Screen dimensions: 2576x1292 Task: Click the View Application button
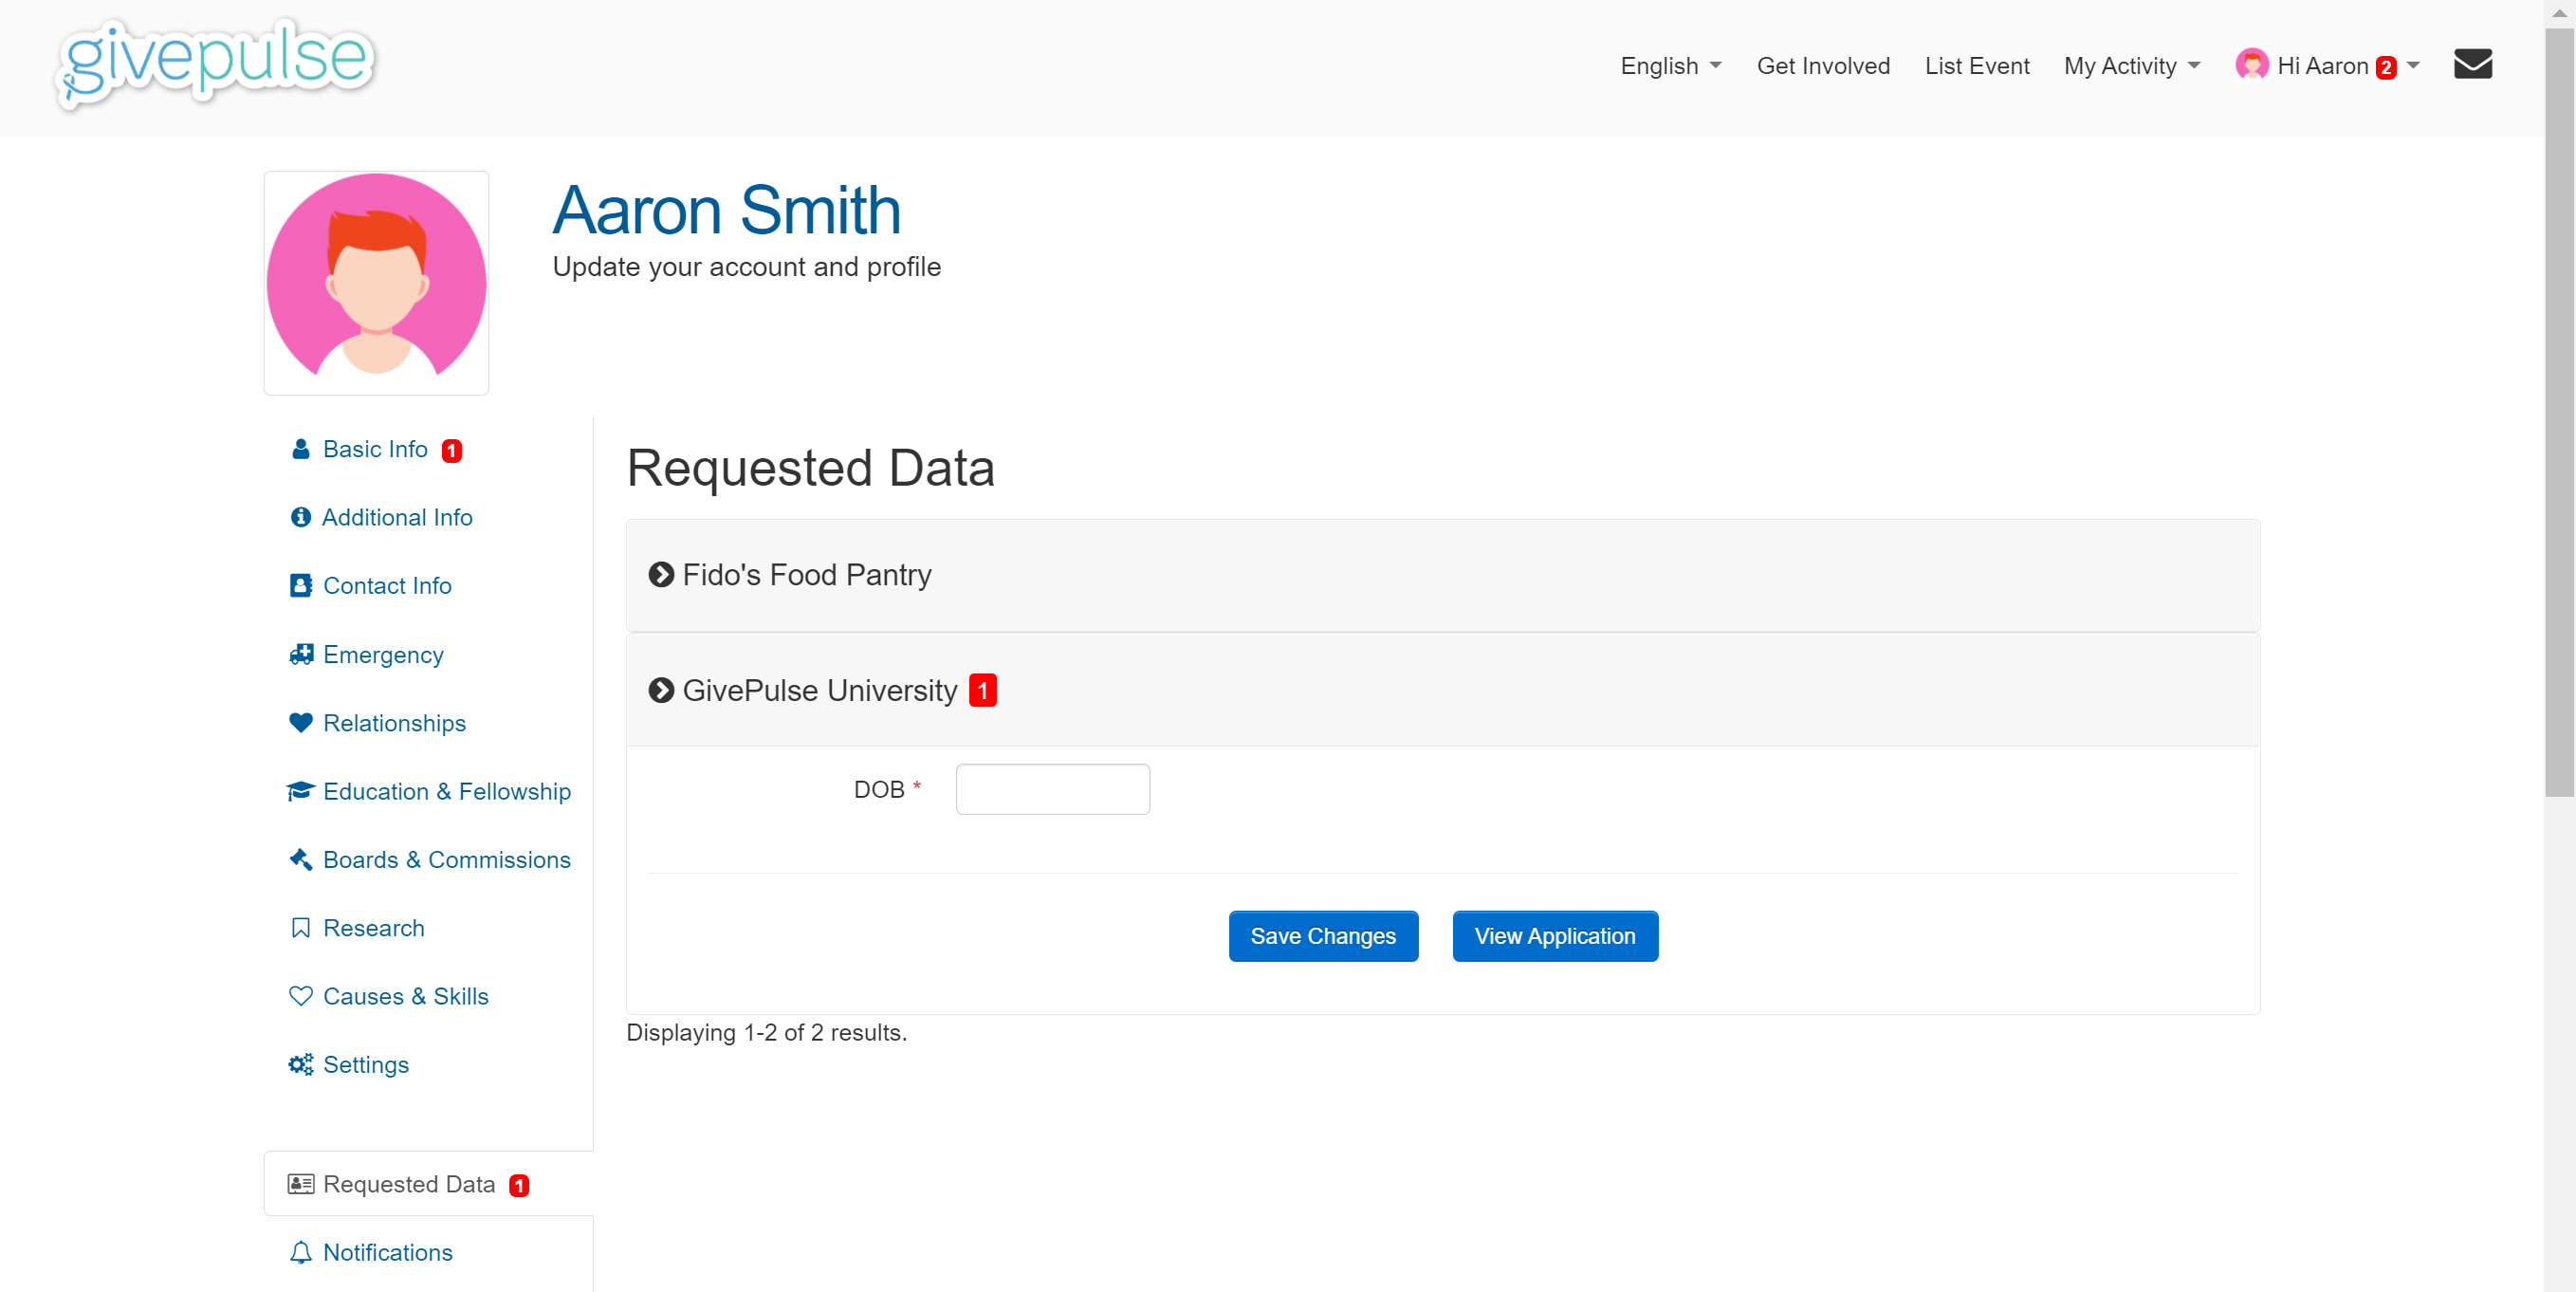tap(1555, 936)
